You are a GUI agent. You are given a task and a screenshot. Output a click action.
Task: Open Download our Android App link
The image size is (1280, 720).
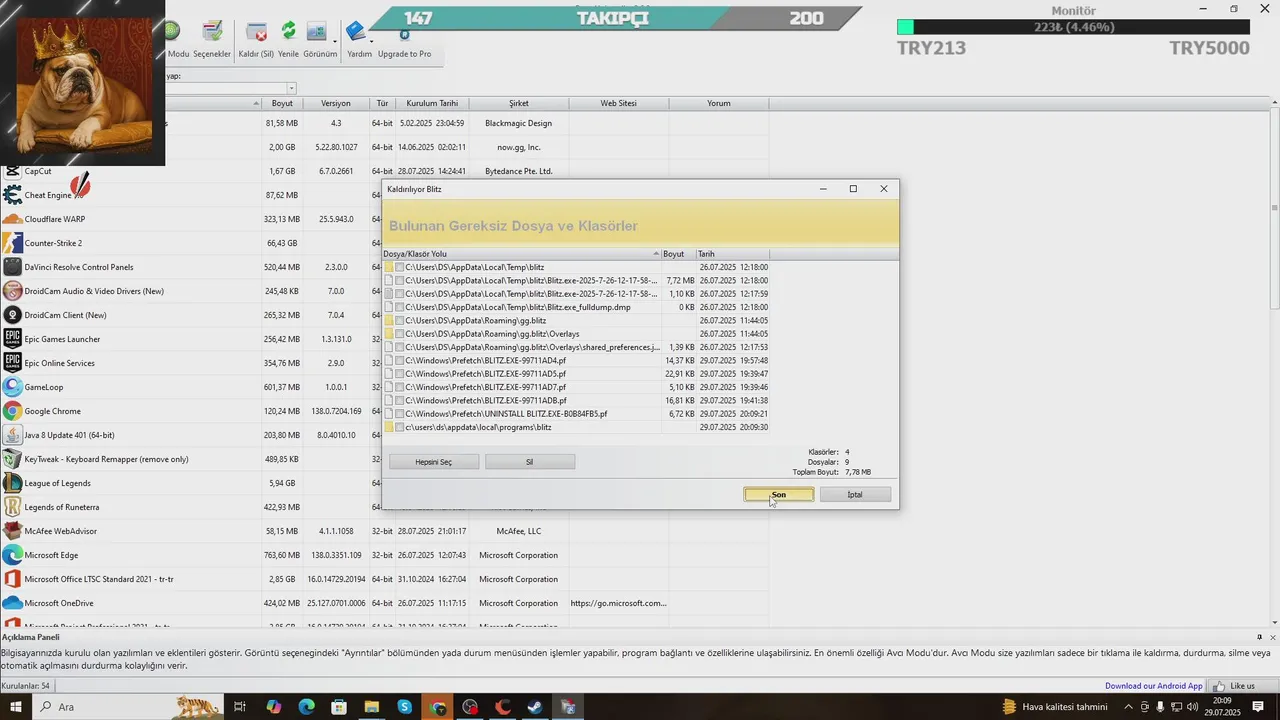click(x=1154, y=686)
